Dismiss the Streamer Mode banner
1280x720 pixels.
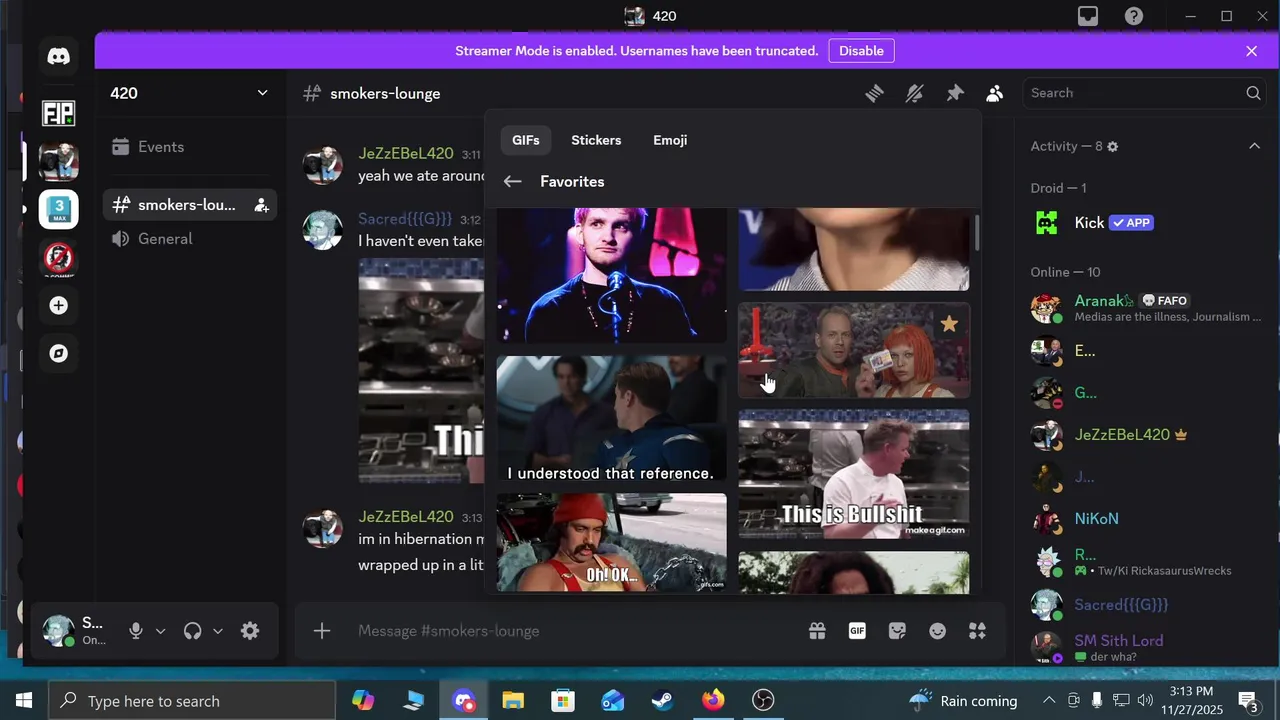click(x=1251, y=51)
